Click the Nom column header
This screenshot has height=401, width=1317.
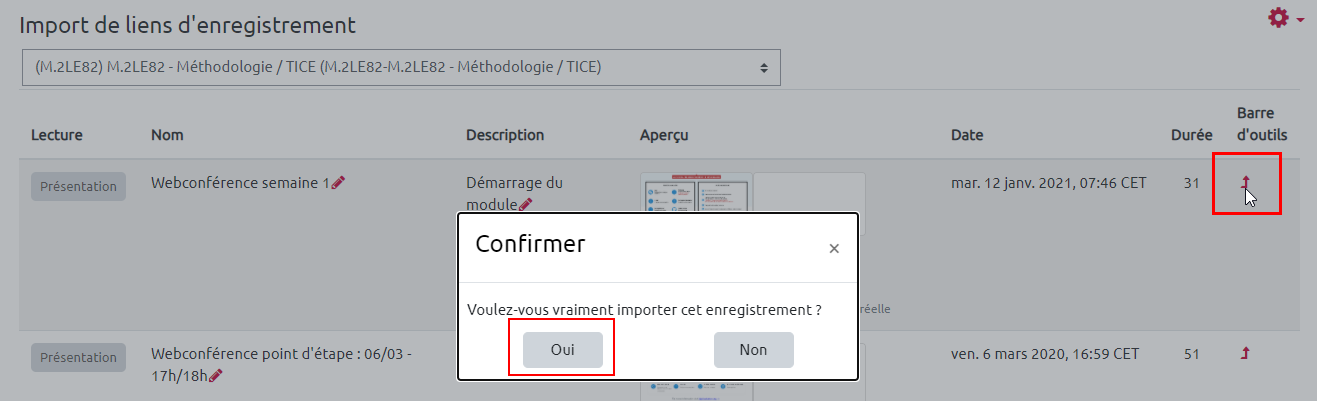[x=167, y=135]
